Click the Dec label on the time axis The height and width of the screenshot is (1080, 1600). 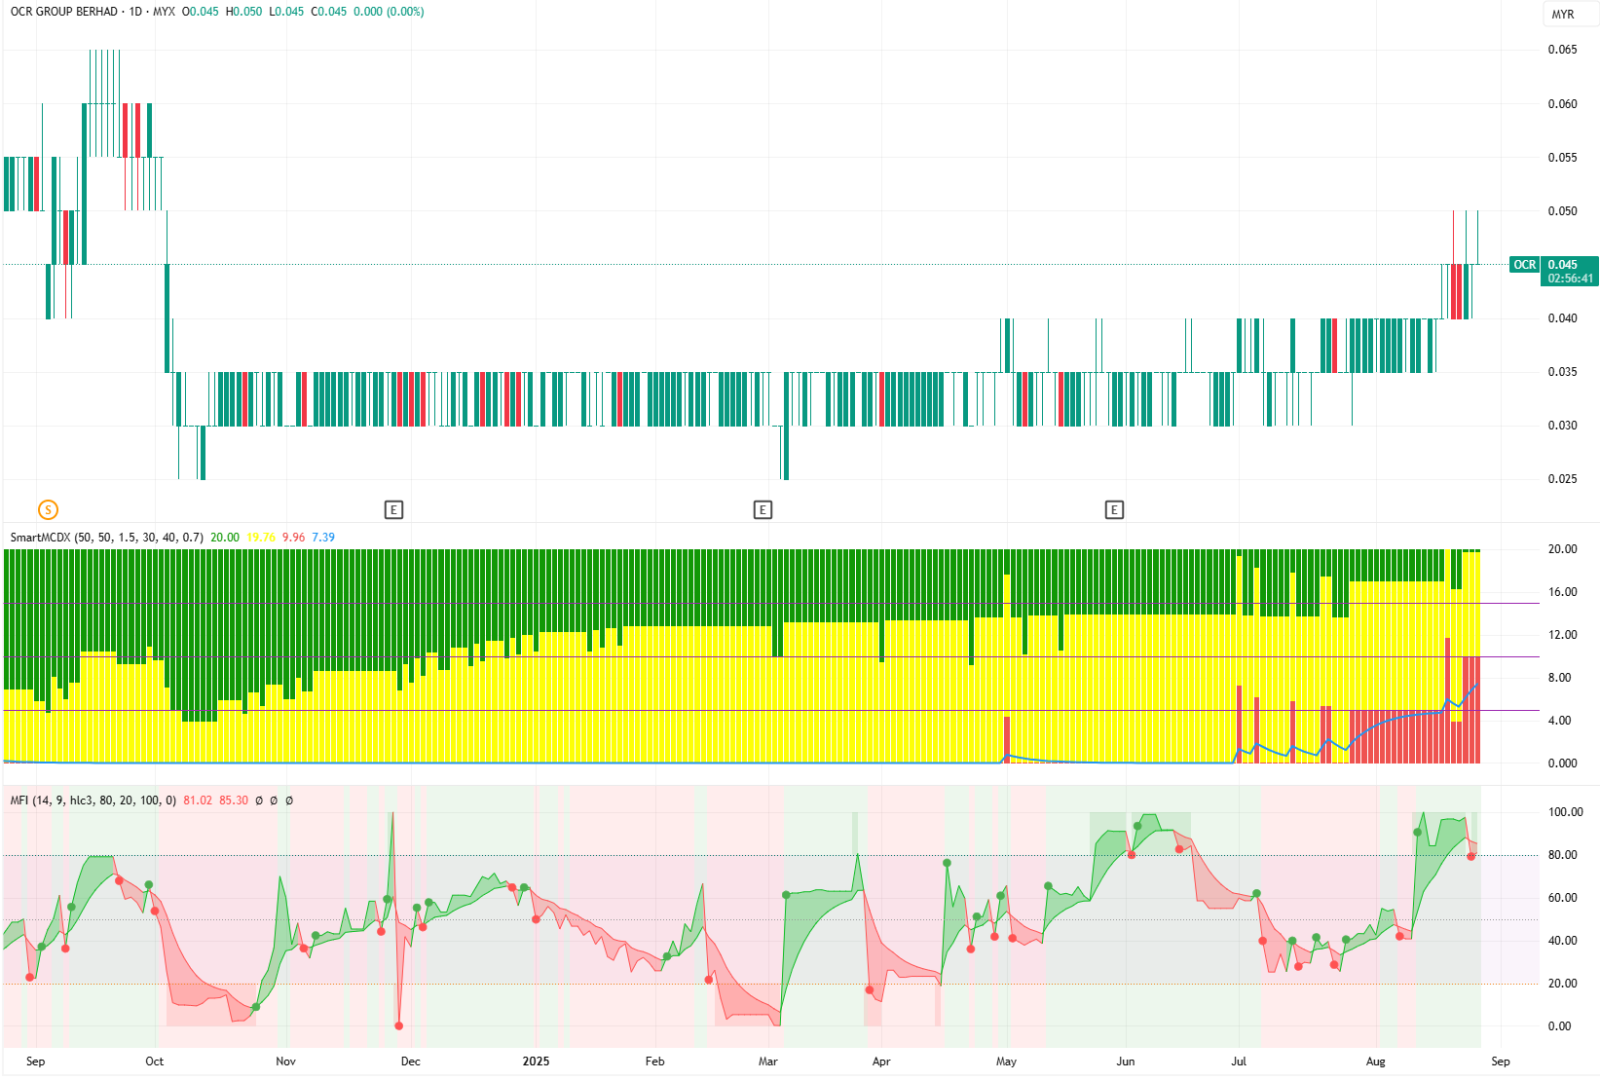coord(411,1062)
